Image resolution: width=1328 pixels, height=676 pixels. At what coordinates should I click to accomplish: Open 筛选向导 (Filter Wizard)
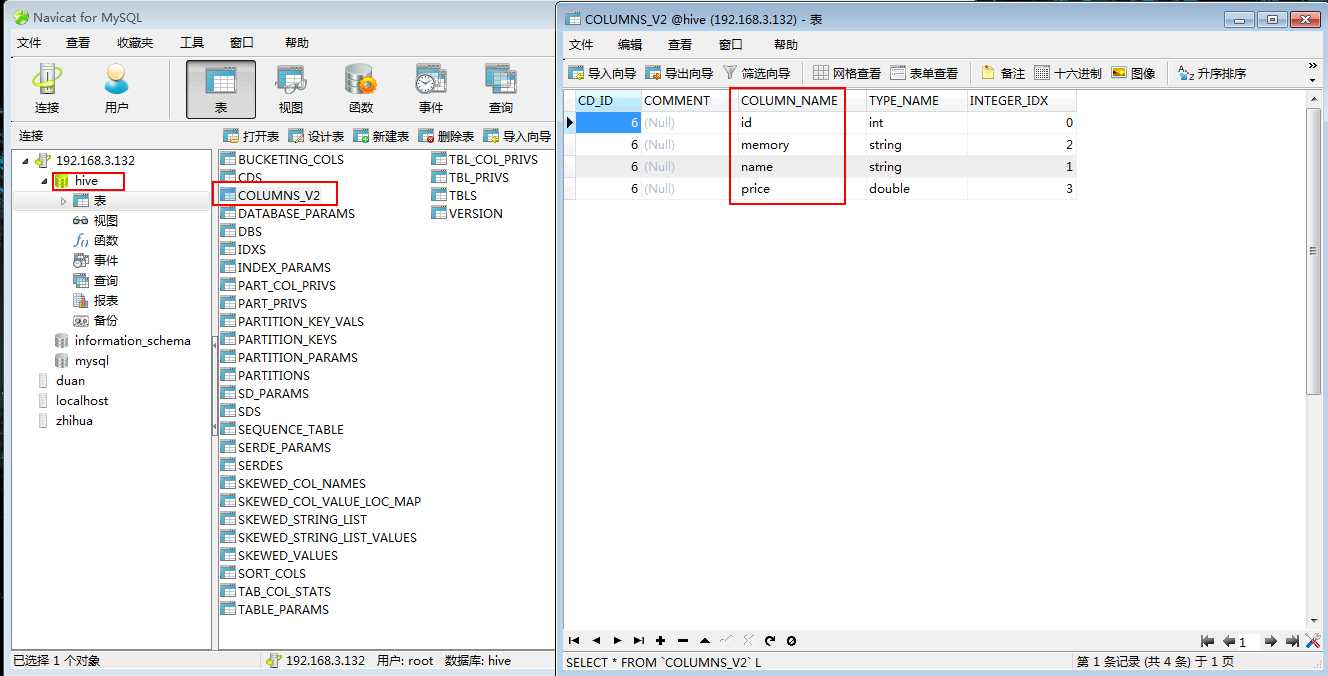coord(756,73)
